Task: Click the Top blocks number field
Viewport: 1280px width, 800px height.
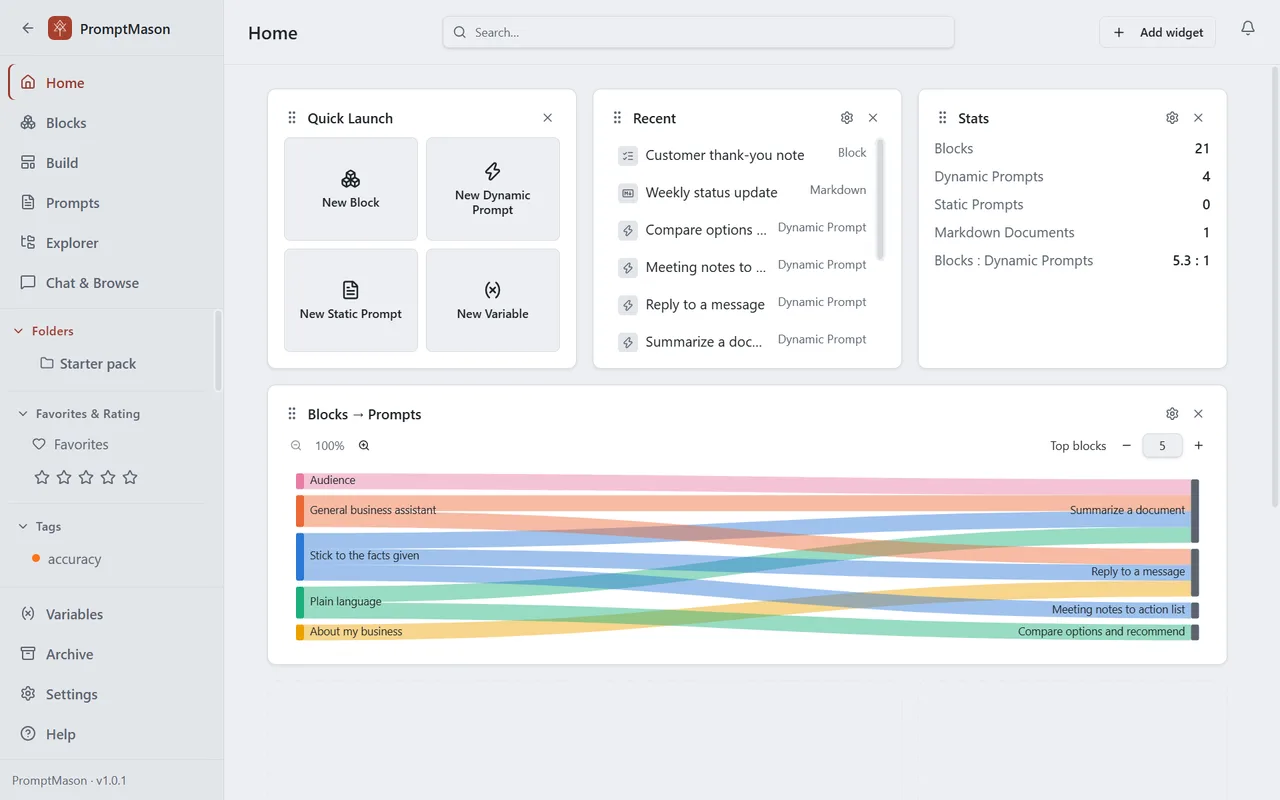Action: coord(1162,446)
